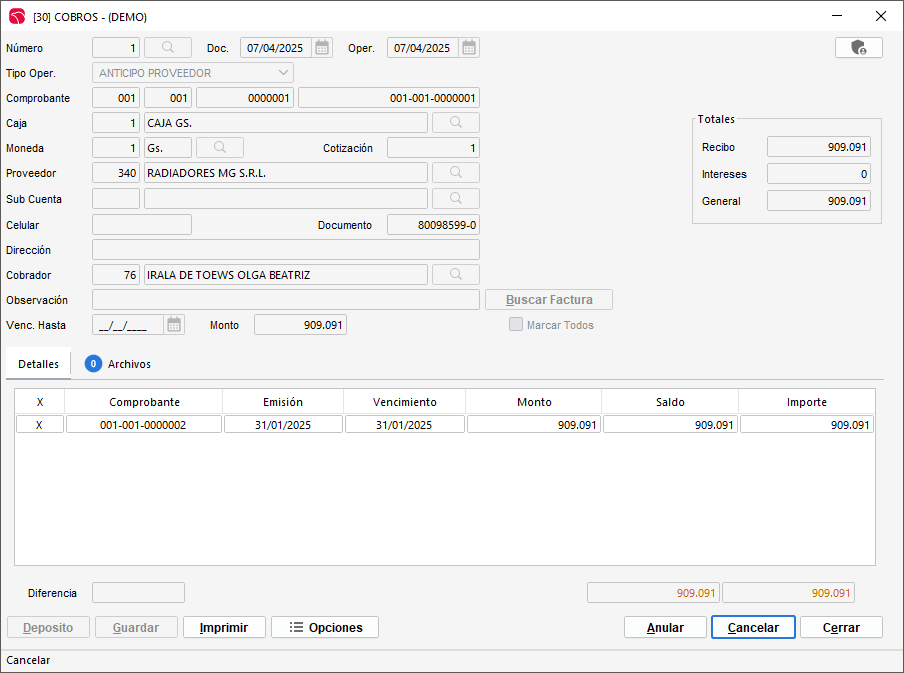Open the Venc. Hasta calendar icon

click(x=174, y=325)
